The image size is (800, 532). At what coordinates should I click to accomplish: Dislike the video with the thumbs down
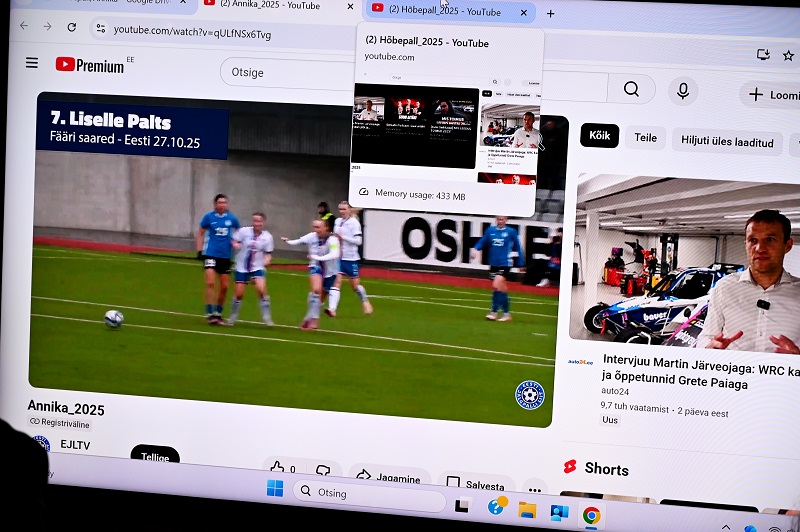(323, 470)
